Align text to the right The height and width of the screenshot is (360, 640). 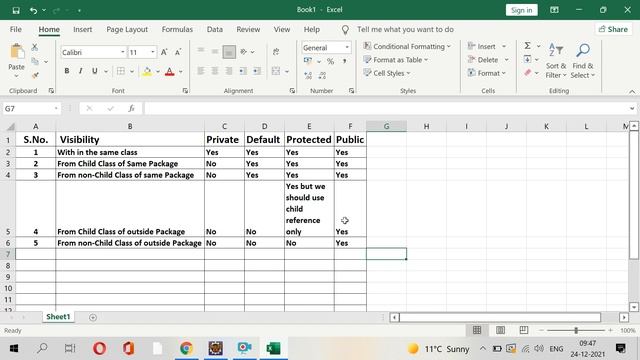229,71
